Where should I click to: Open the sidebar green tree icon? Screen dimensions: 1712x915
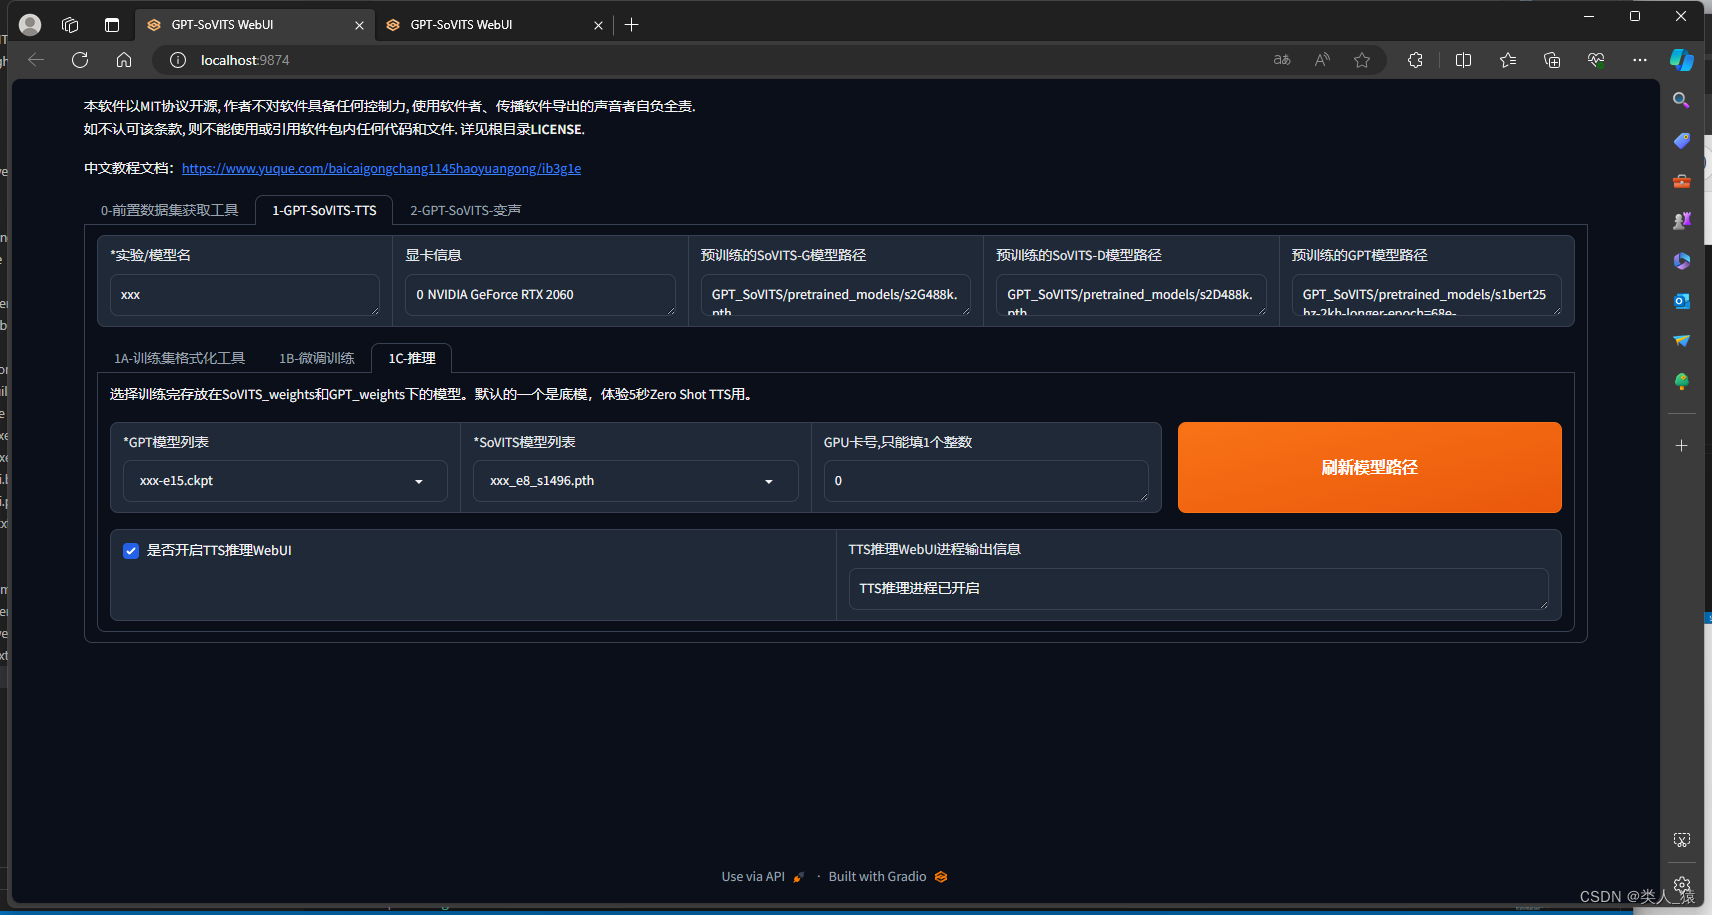1682,381
